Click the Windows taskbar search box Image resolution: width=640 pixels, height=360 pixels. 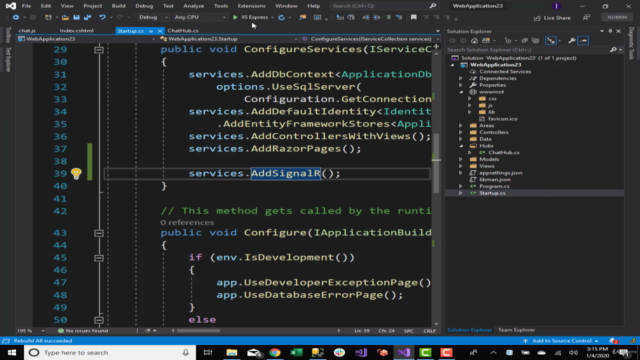coord(110,352)
